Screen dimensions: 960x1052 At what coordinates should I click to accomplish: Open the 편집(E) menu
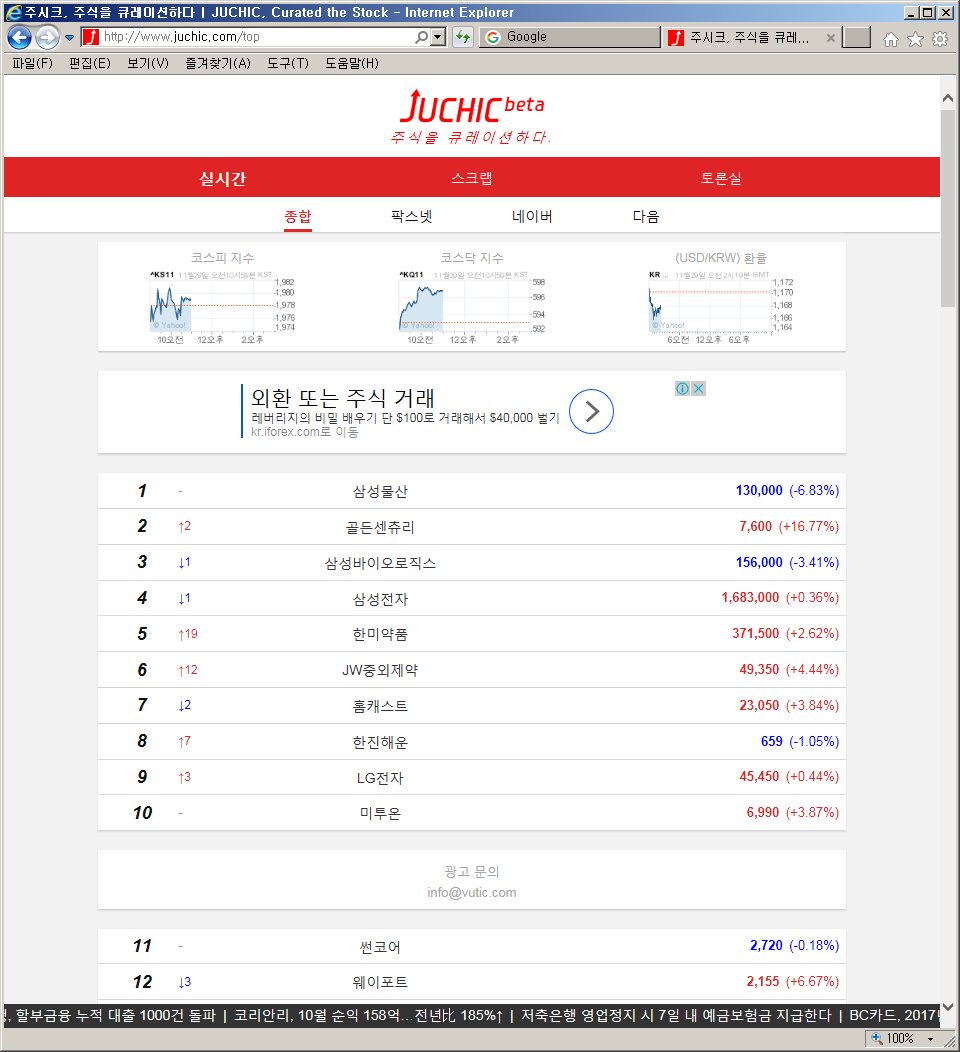point(90,63)
